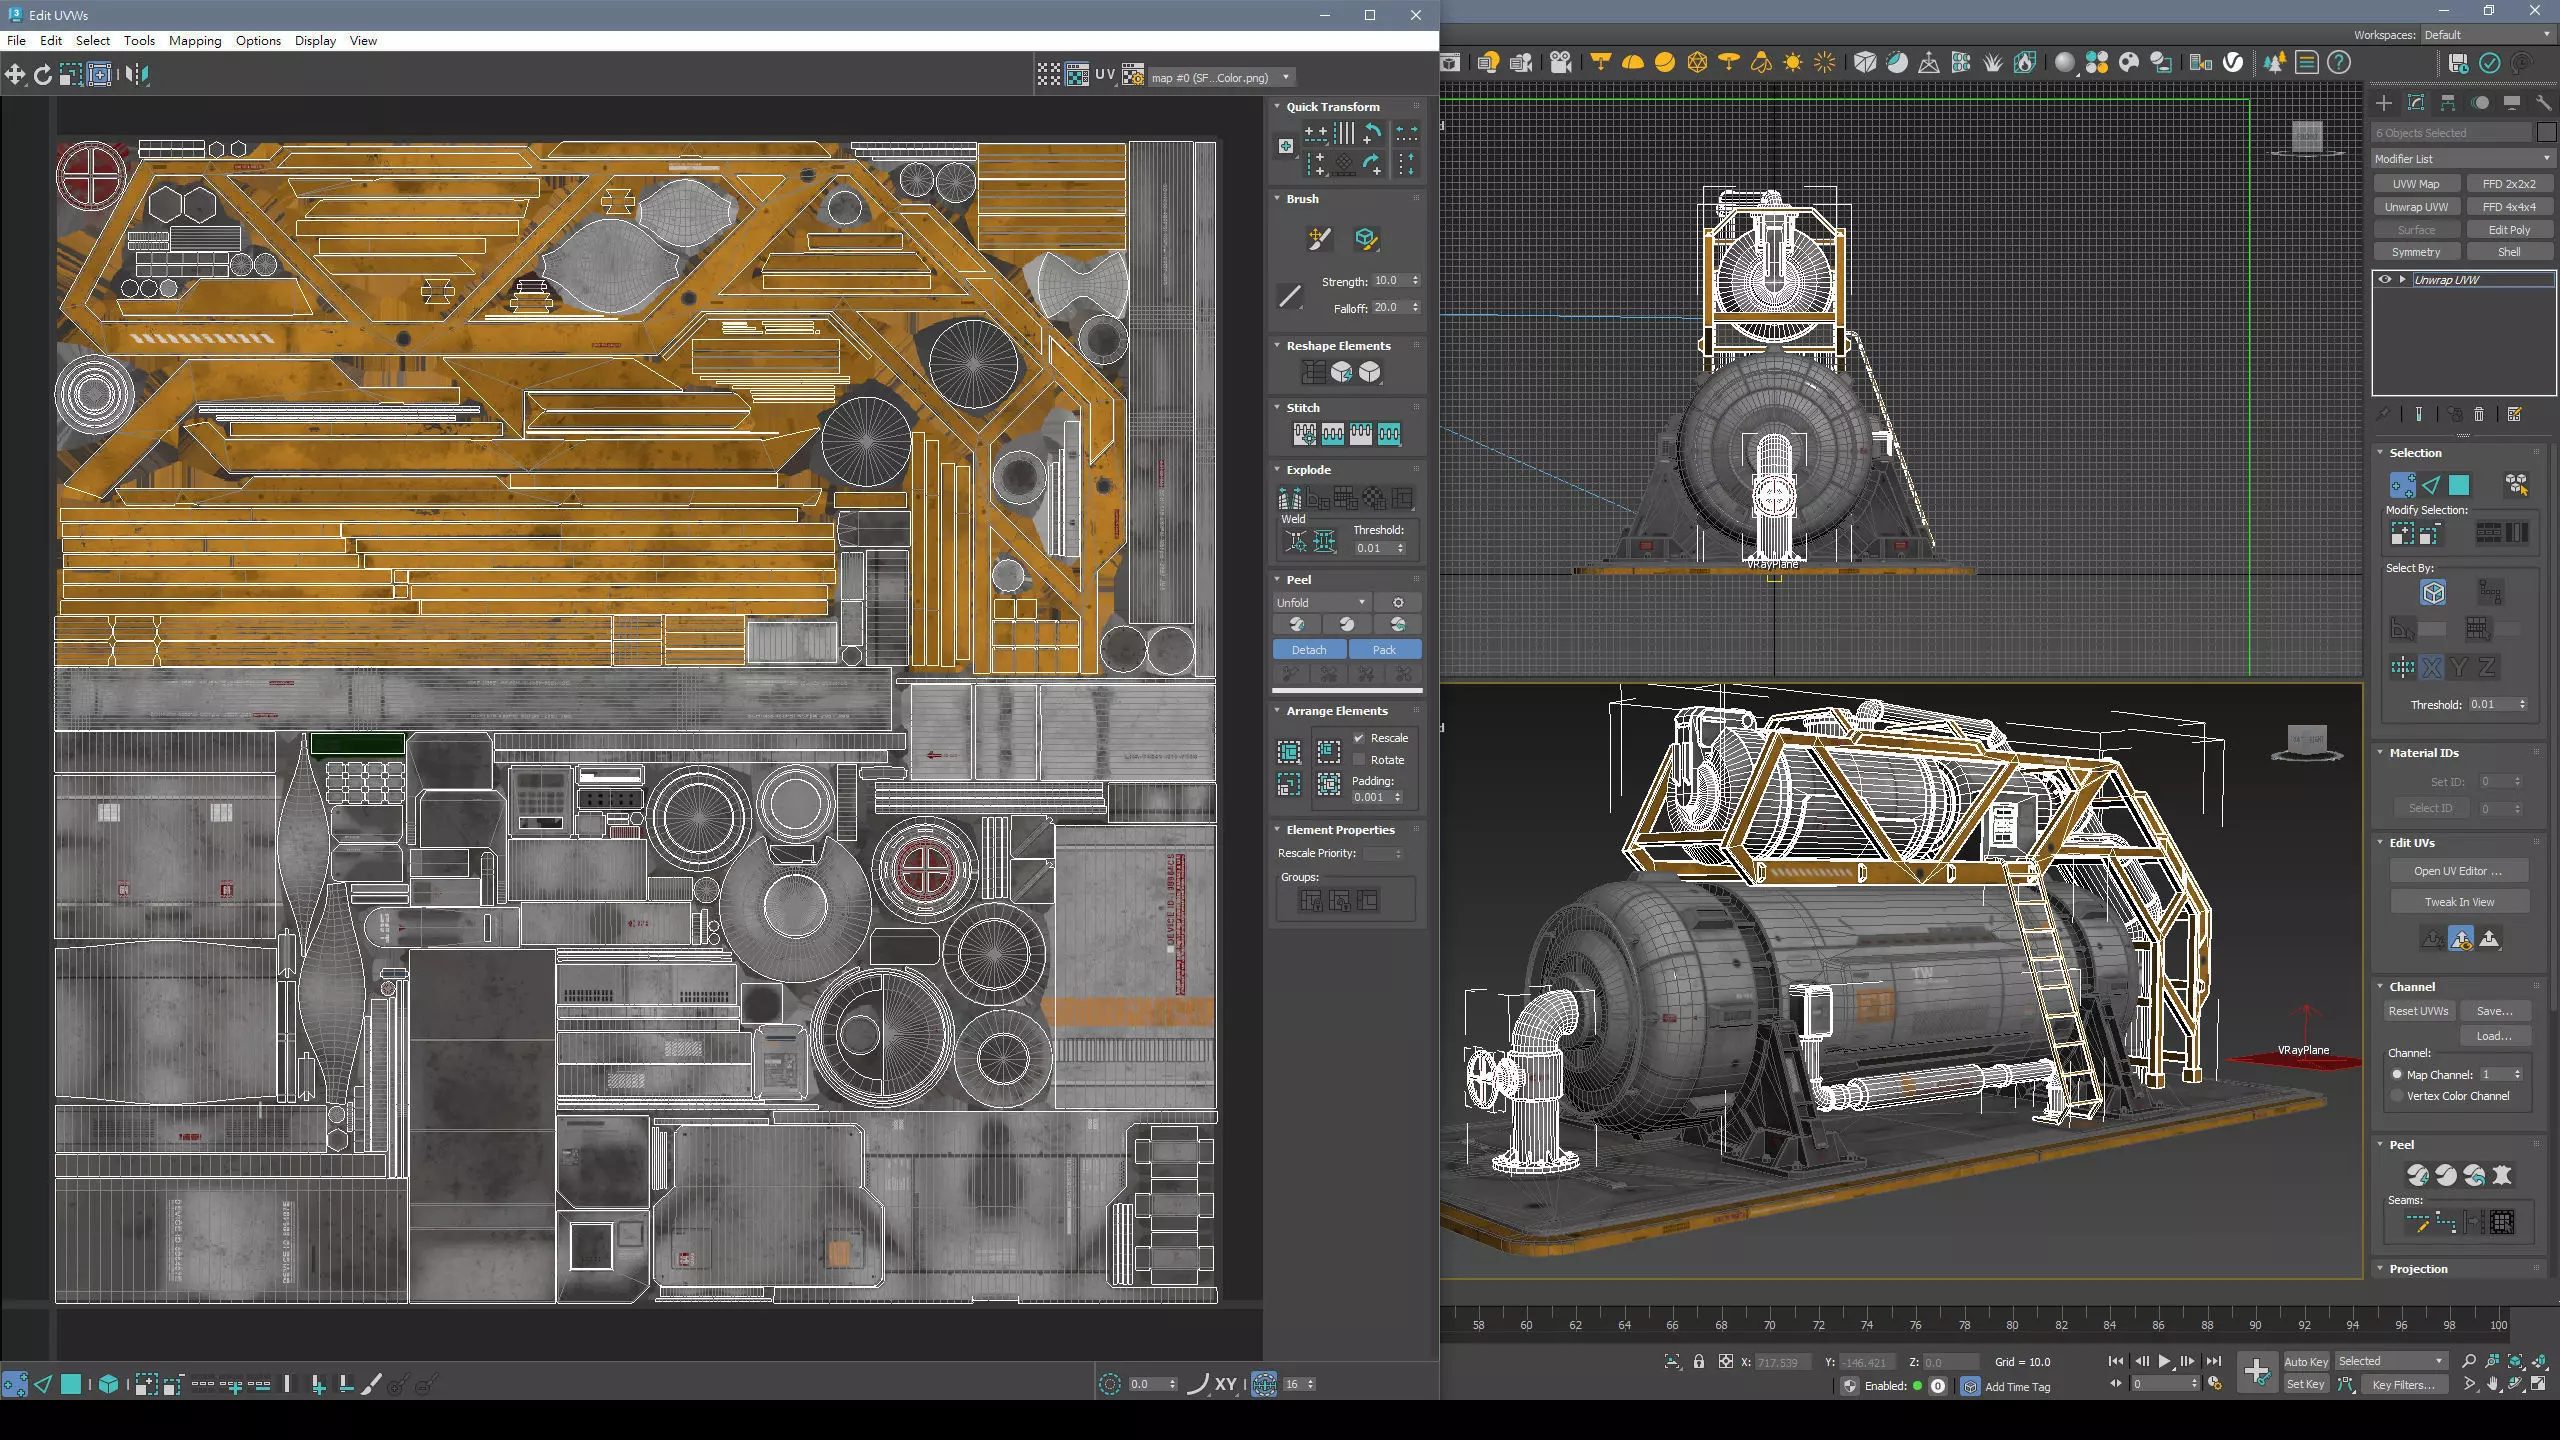The width and height of the screenshot is (2560, 1440).
Task: Click the Unwrap UVW modifier button
Action: [2416, 207]
